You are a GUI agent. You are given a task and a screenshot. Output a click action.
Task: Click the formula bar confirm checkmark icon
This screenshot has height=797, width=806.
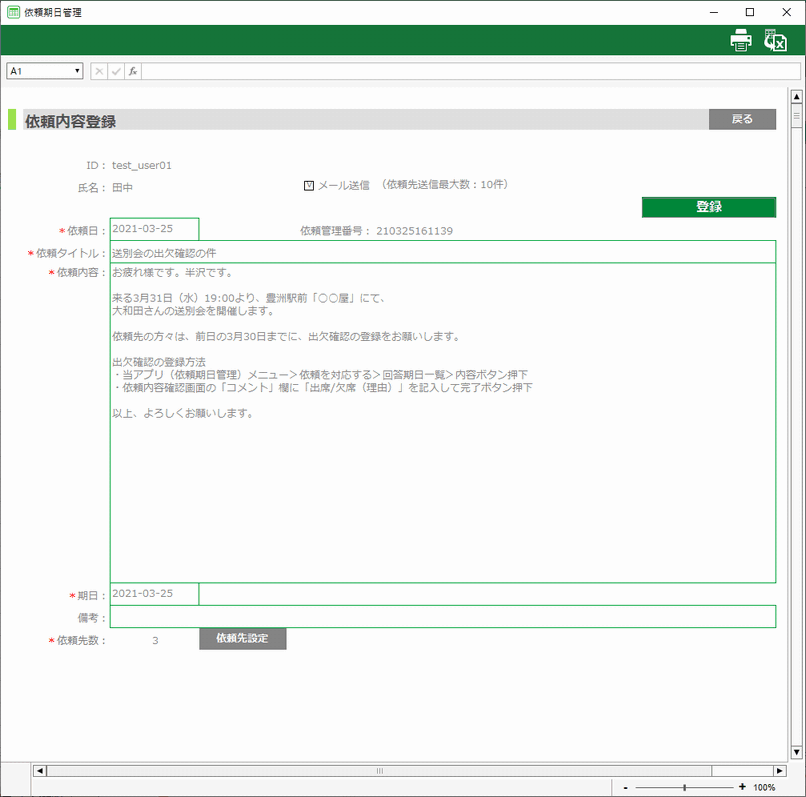(116, 71)
